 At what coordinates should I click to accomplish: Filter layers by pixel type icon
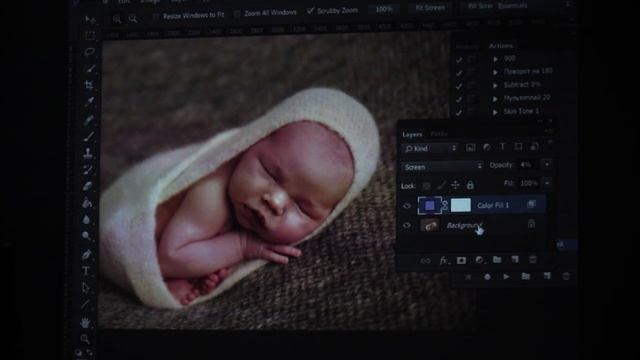pyautogui.click(x=470, y=148)
